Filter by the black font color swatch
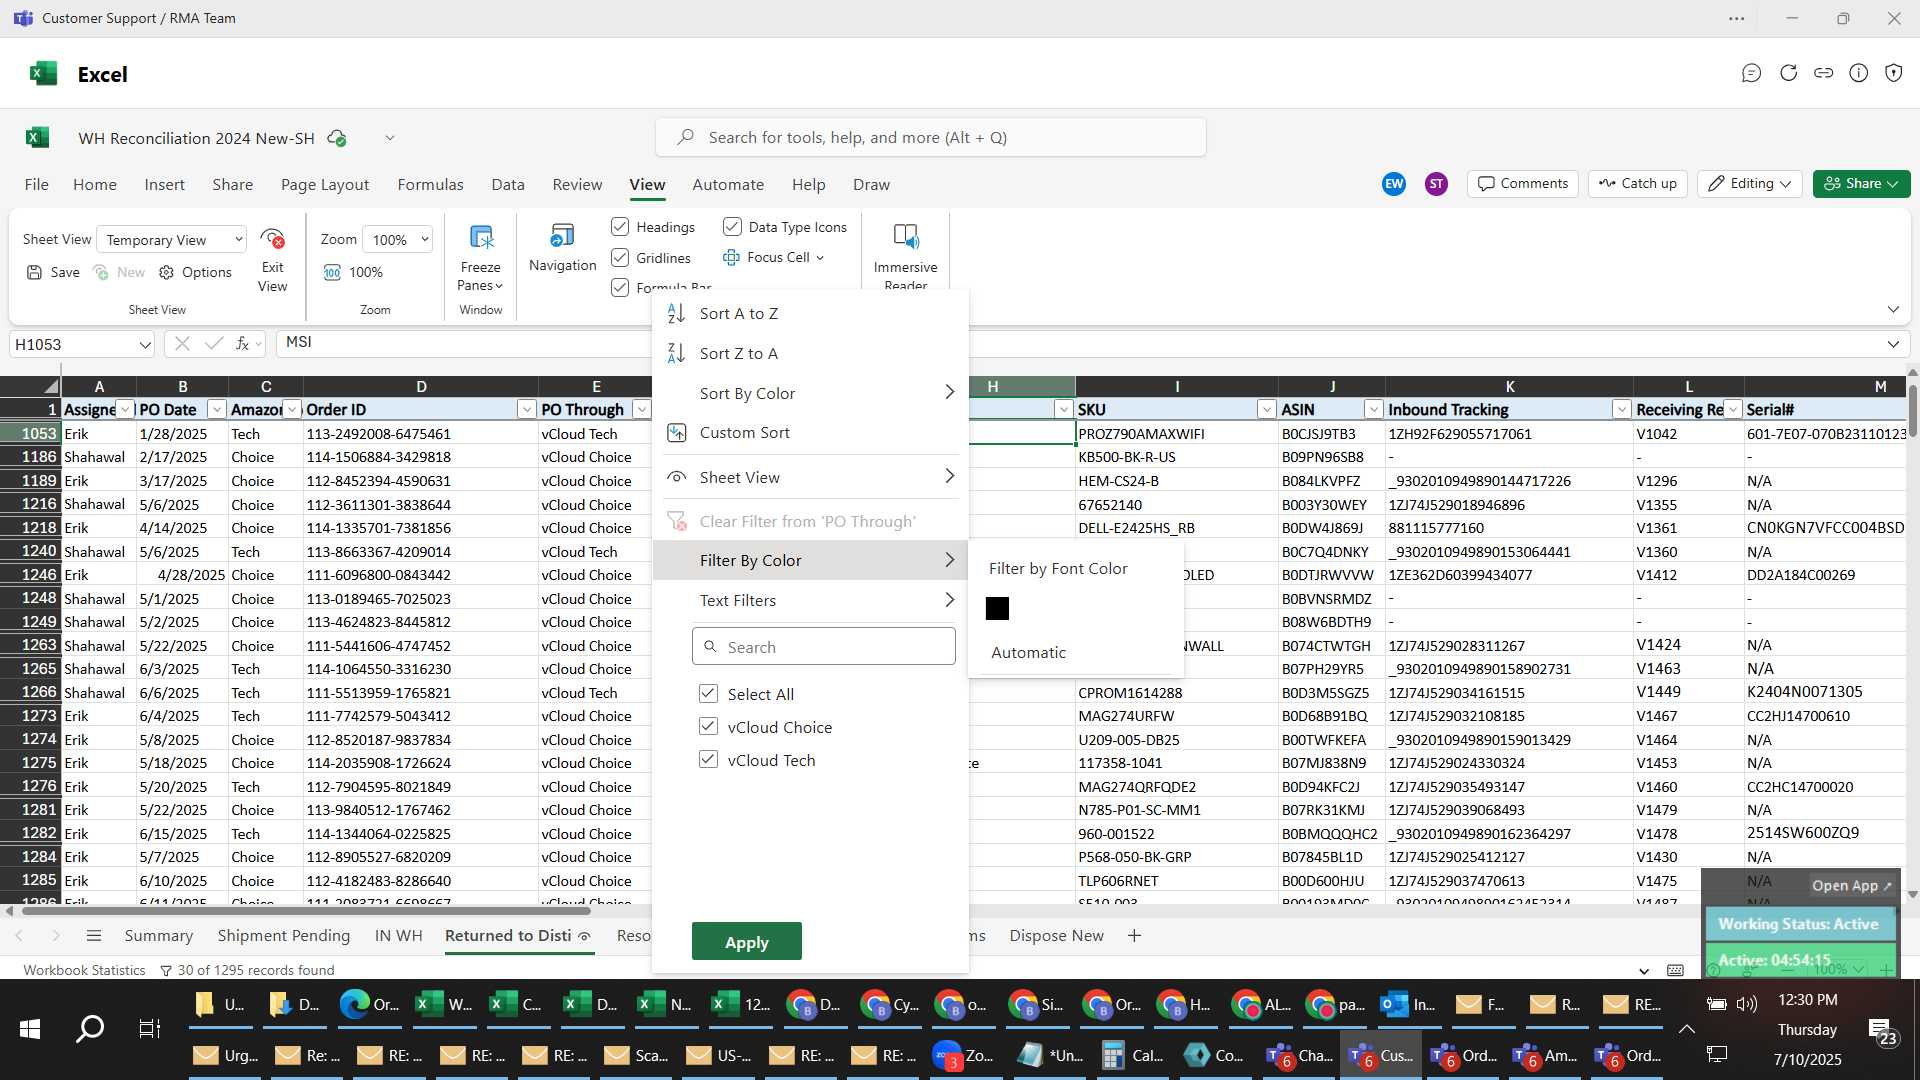The width and height of the screenshot is (1920, 1080). [997, 608]
